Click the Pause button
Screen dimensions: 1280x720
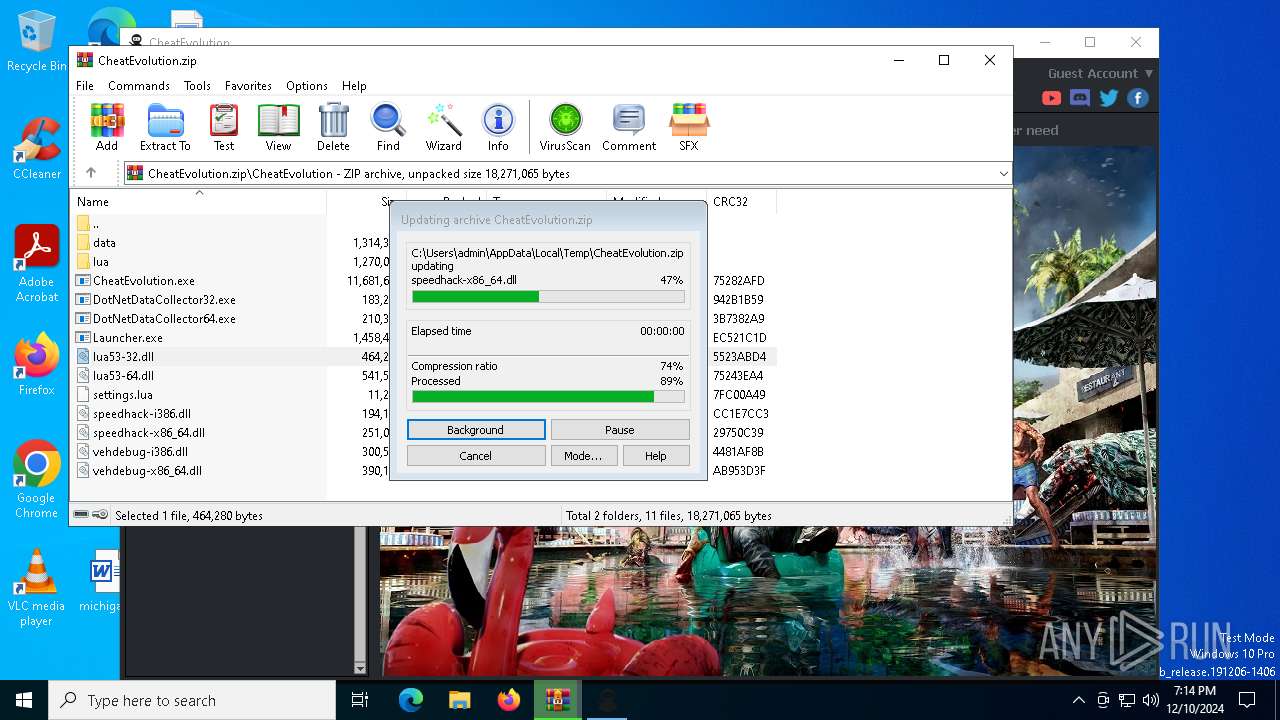point(620,430)
